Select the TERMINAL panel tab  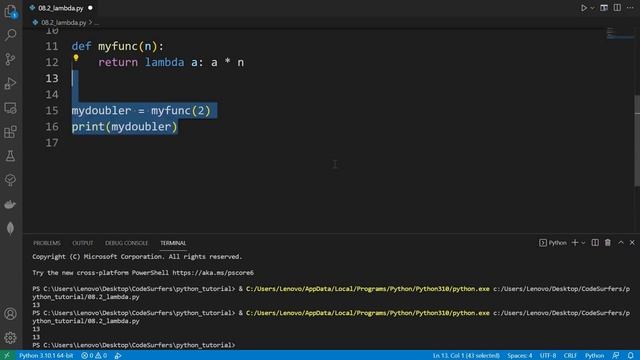coord(173,243)
